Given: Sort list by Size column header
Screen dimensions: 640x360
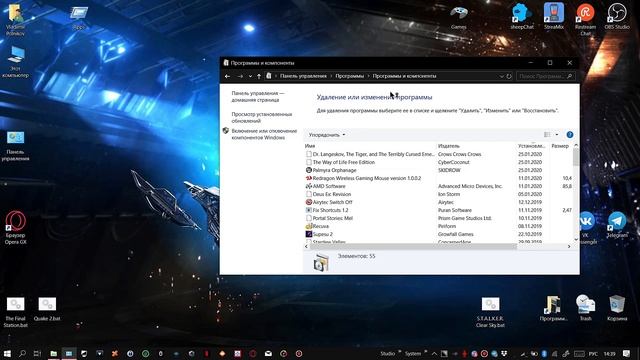Looking at the screenshot, I should tap(560, 146).
